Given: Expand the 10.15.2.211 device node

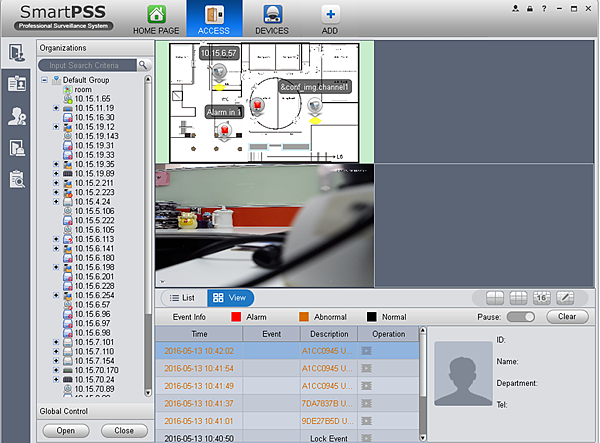Looking at the screenshot, I should point(56,183).
